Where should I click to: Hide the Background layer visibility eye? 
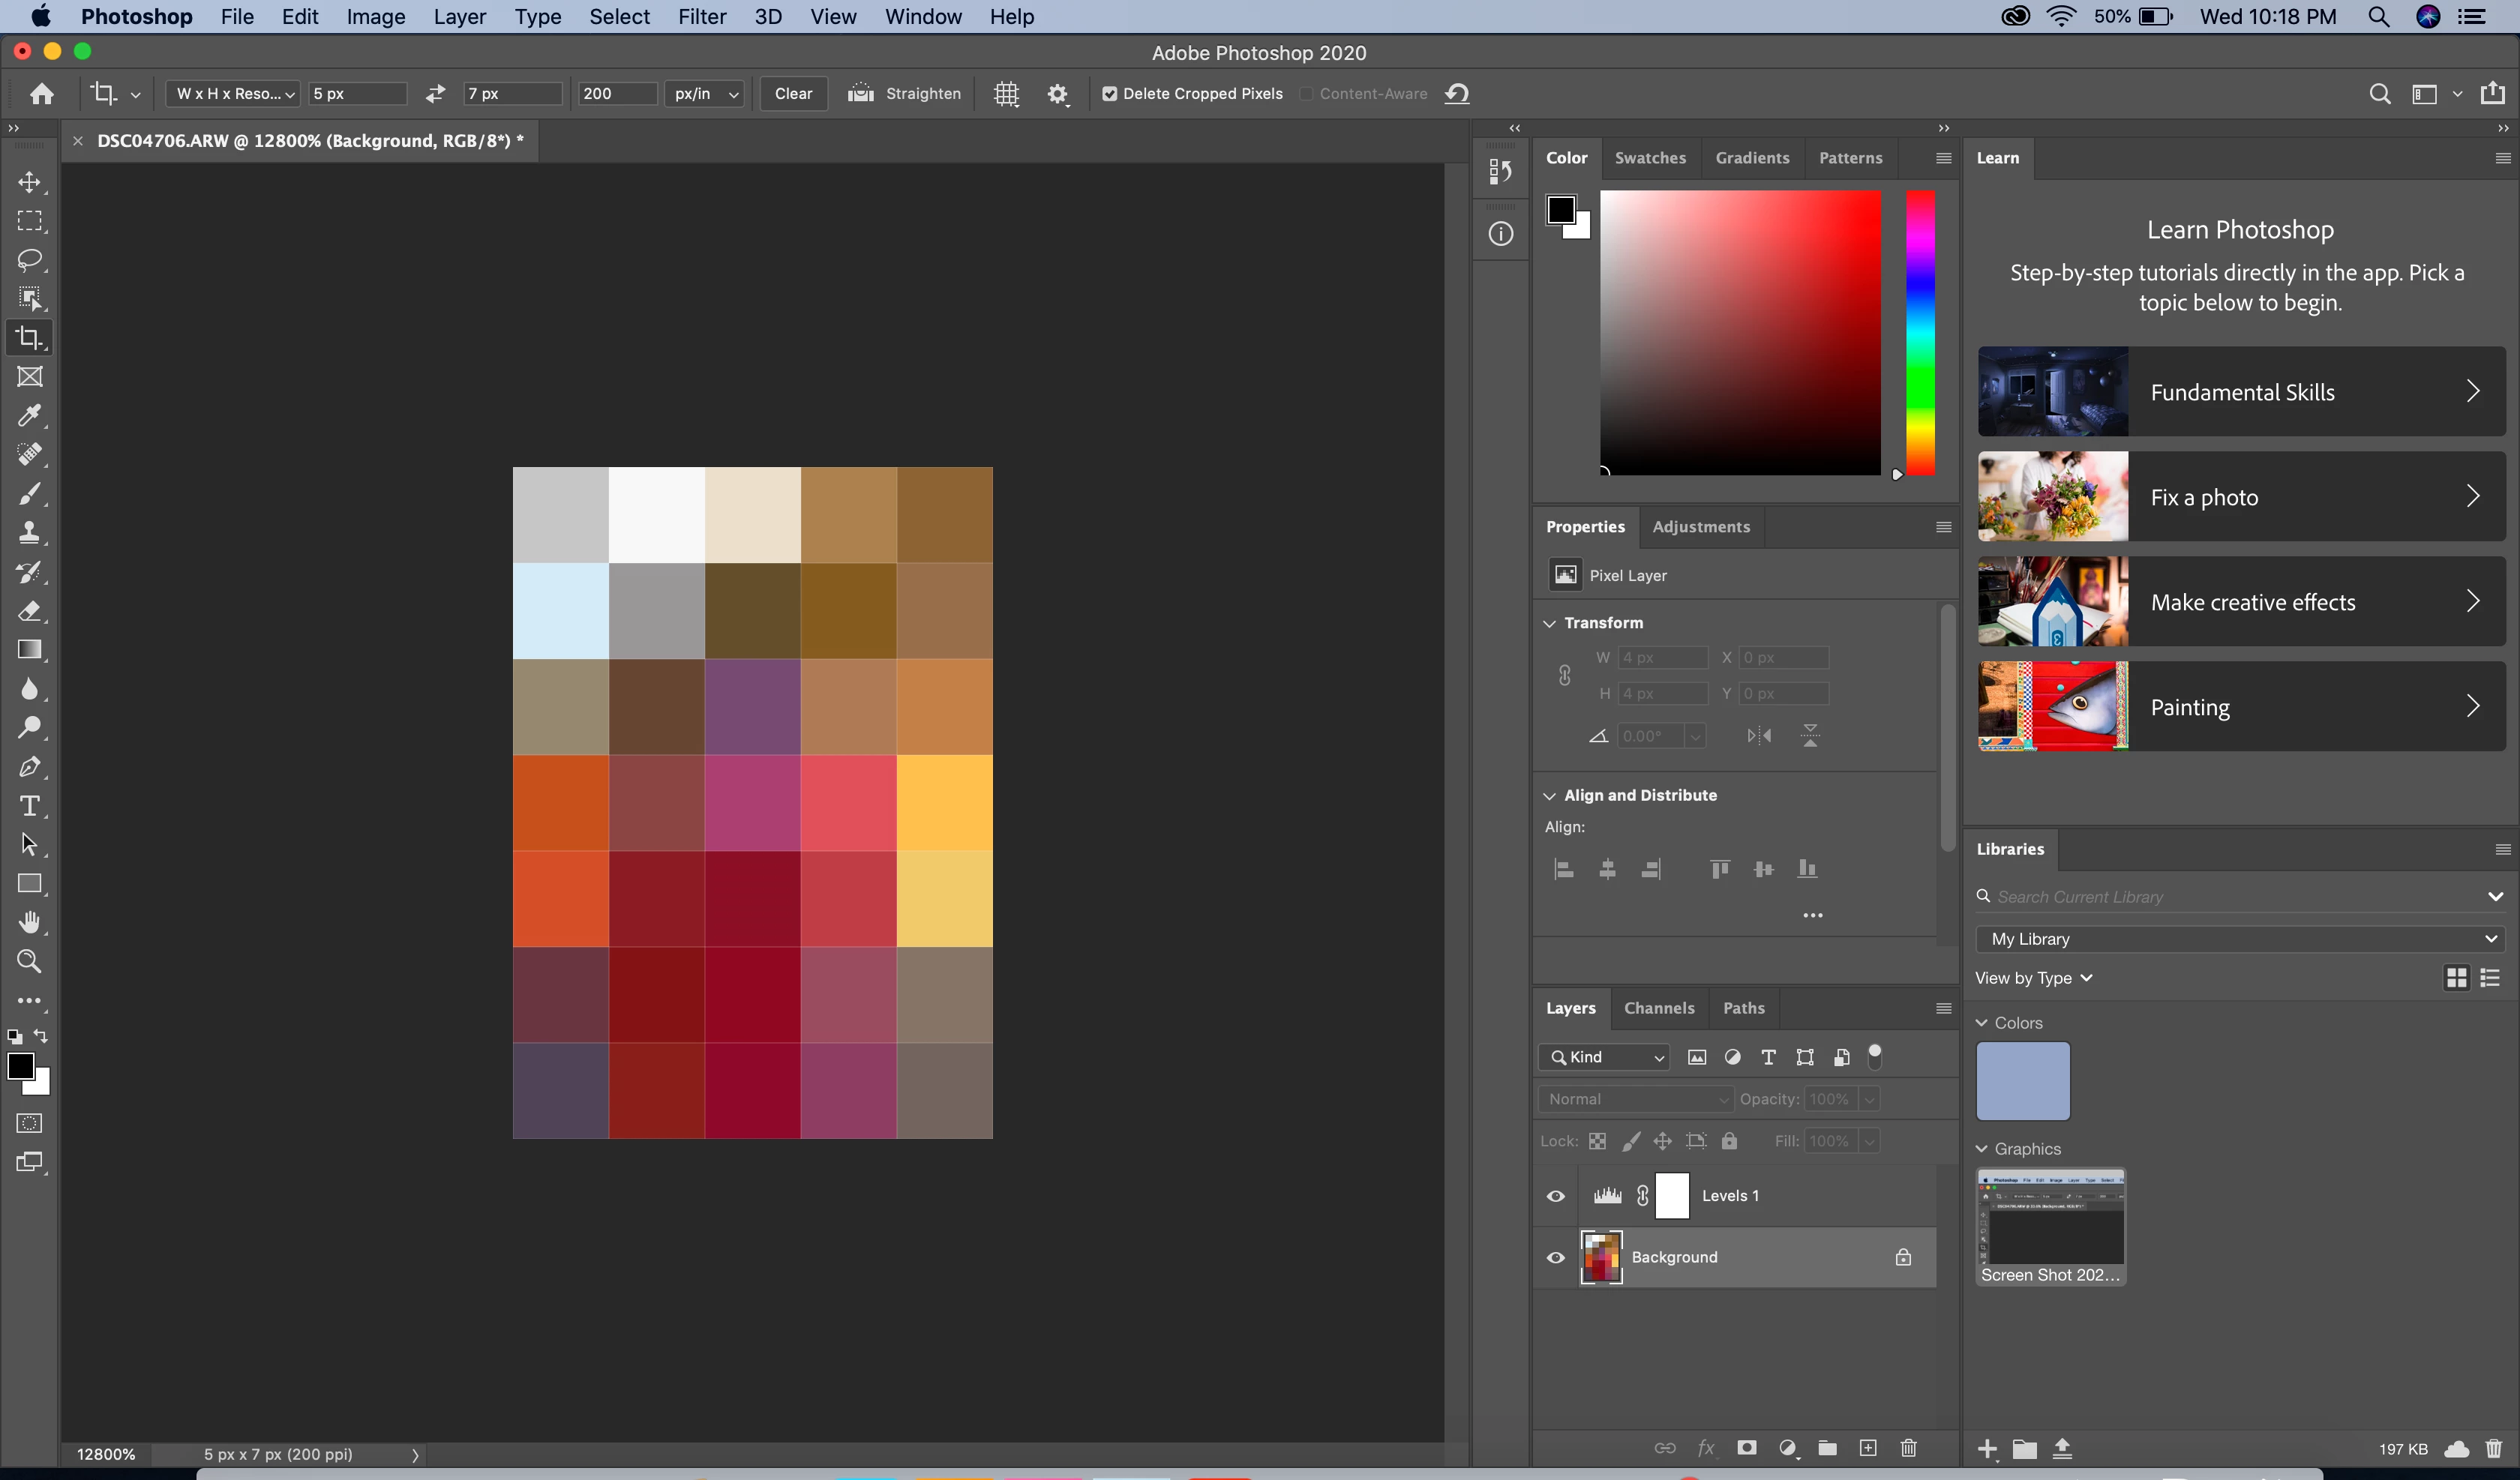tap(1556, 1258)
